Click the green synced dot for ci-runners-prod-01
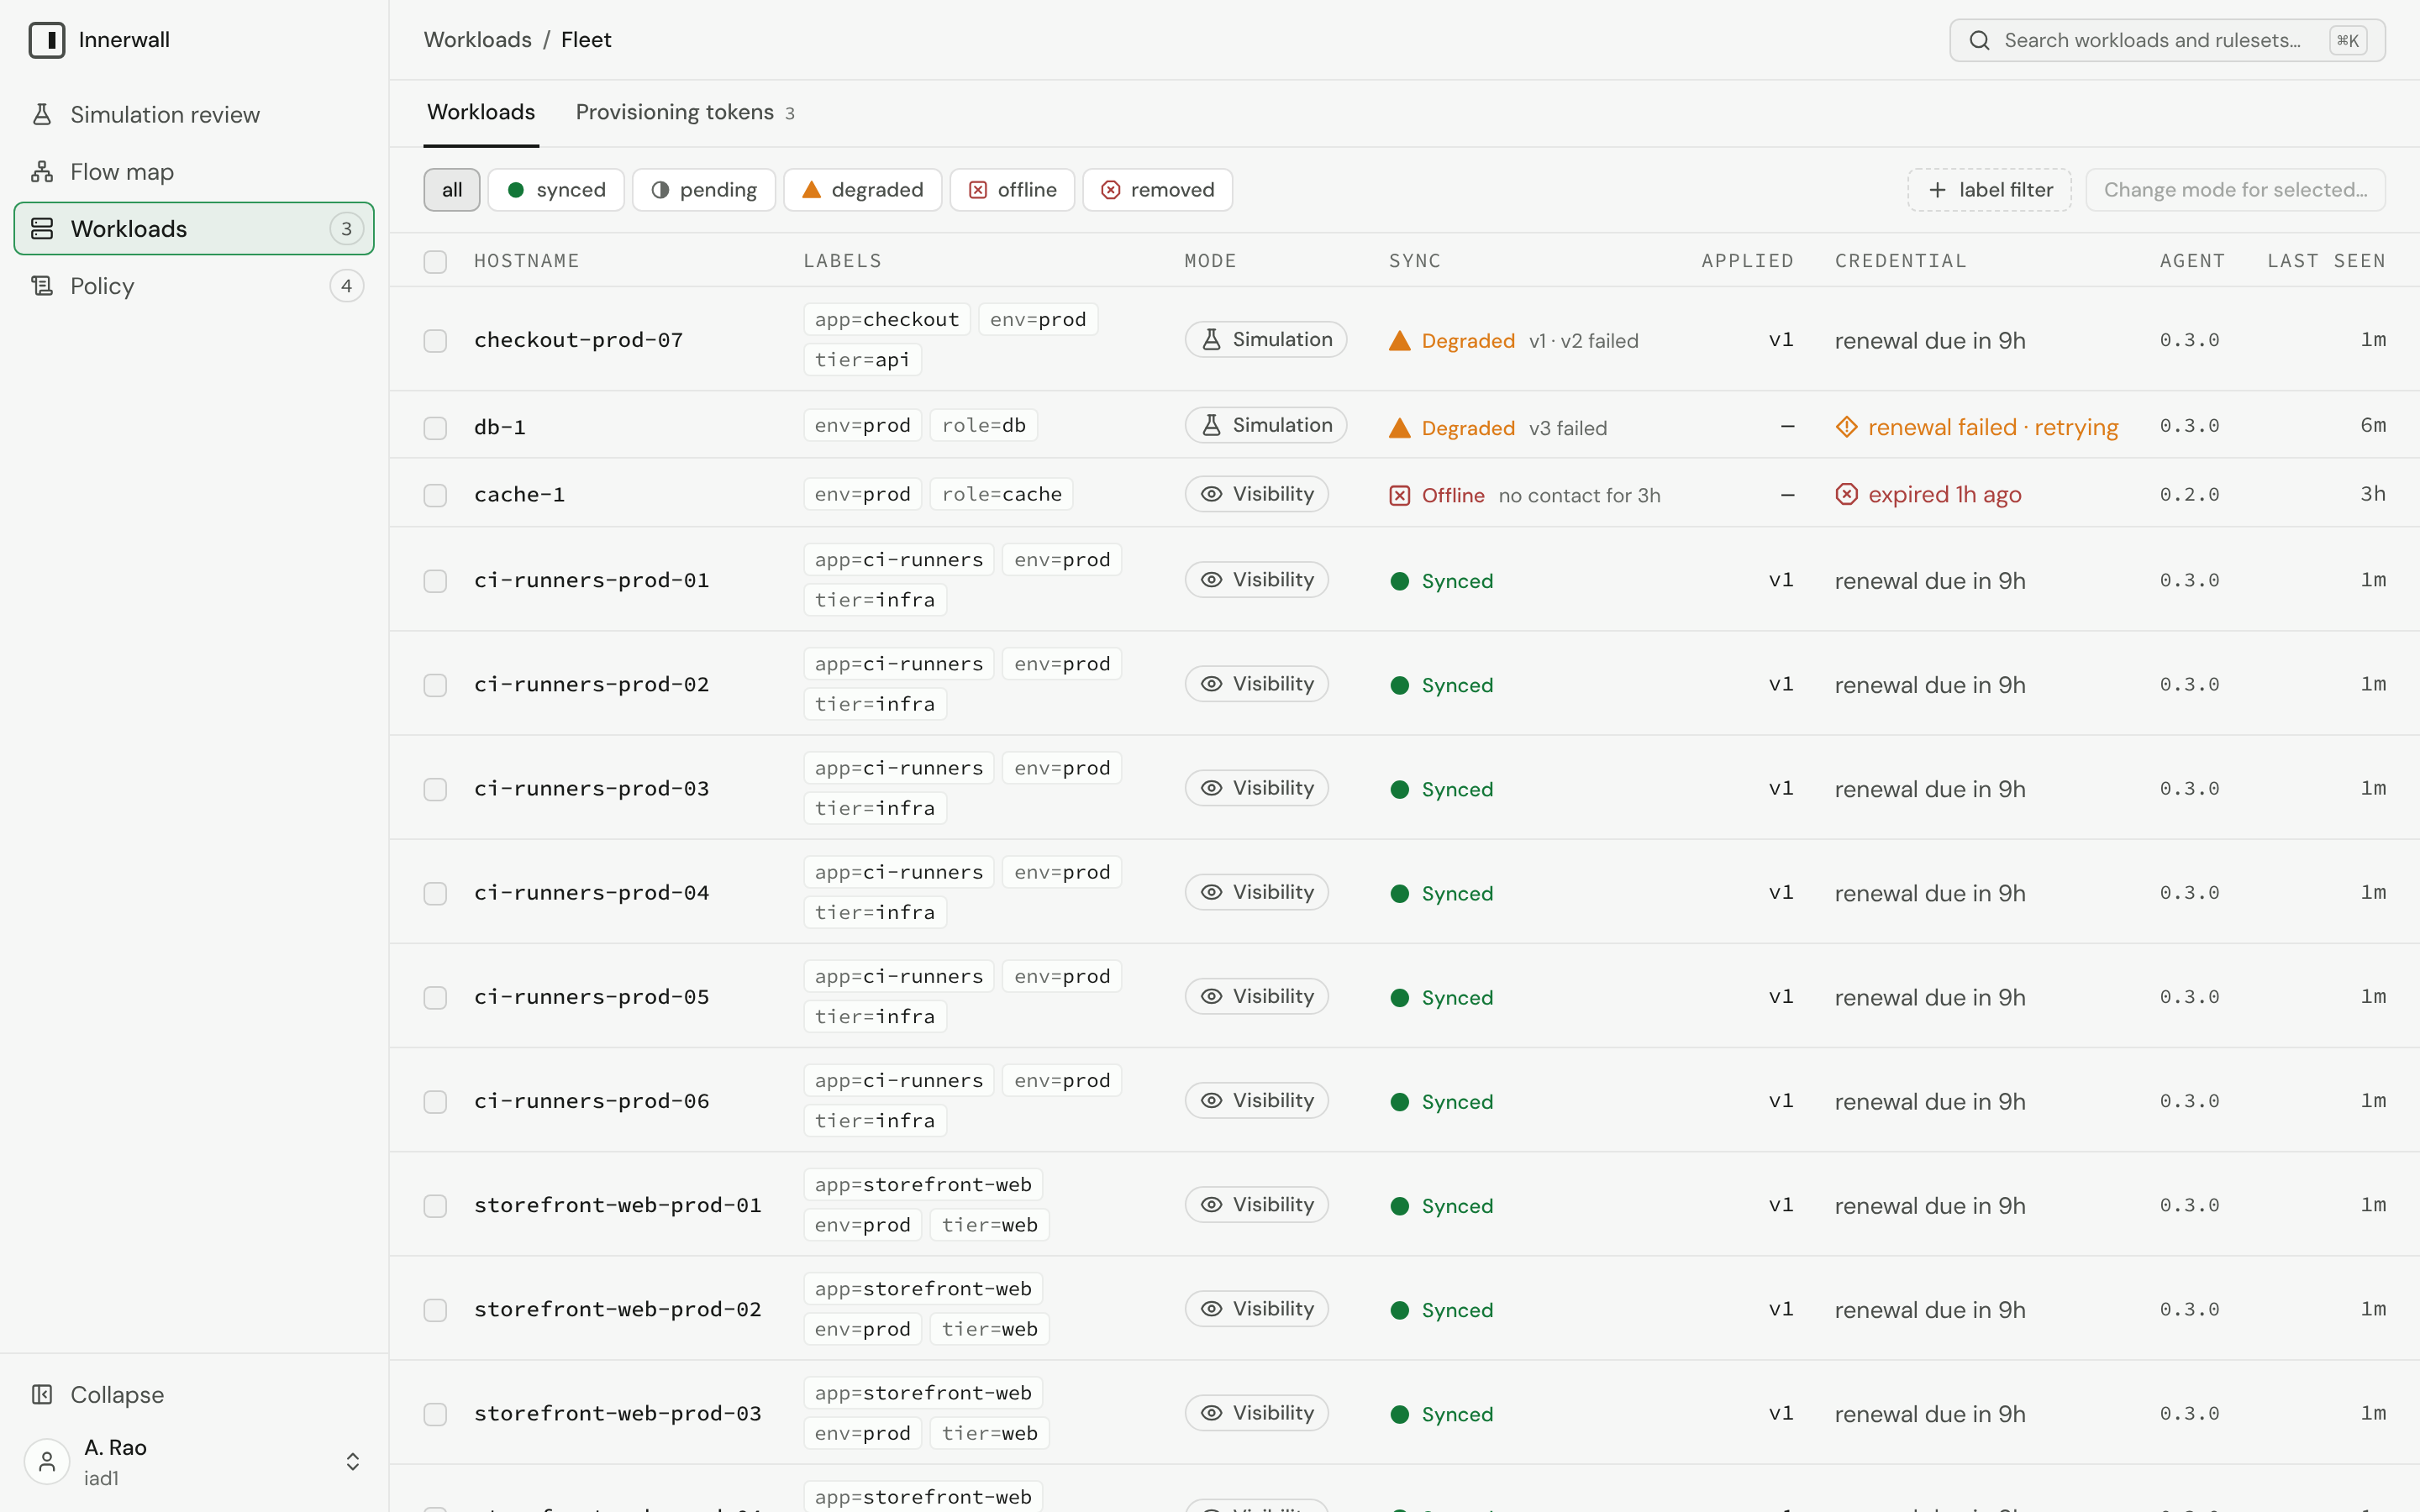Viewport: 2420px width, 1512px height. 1400,581
